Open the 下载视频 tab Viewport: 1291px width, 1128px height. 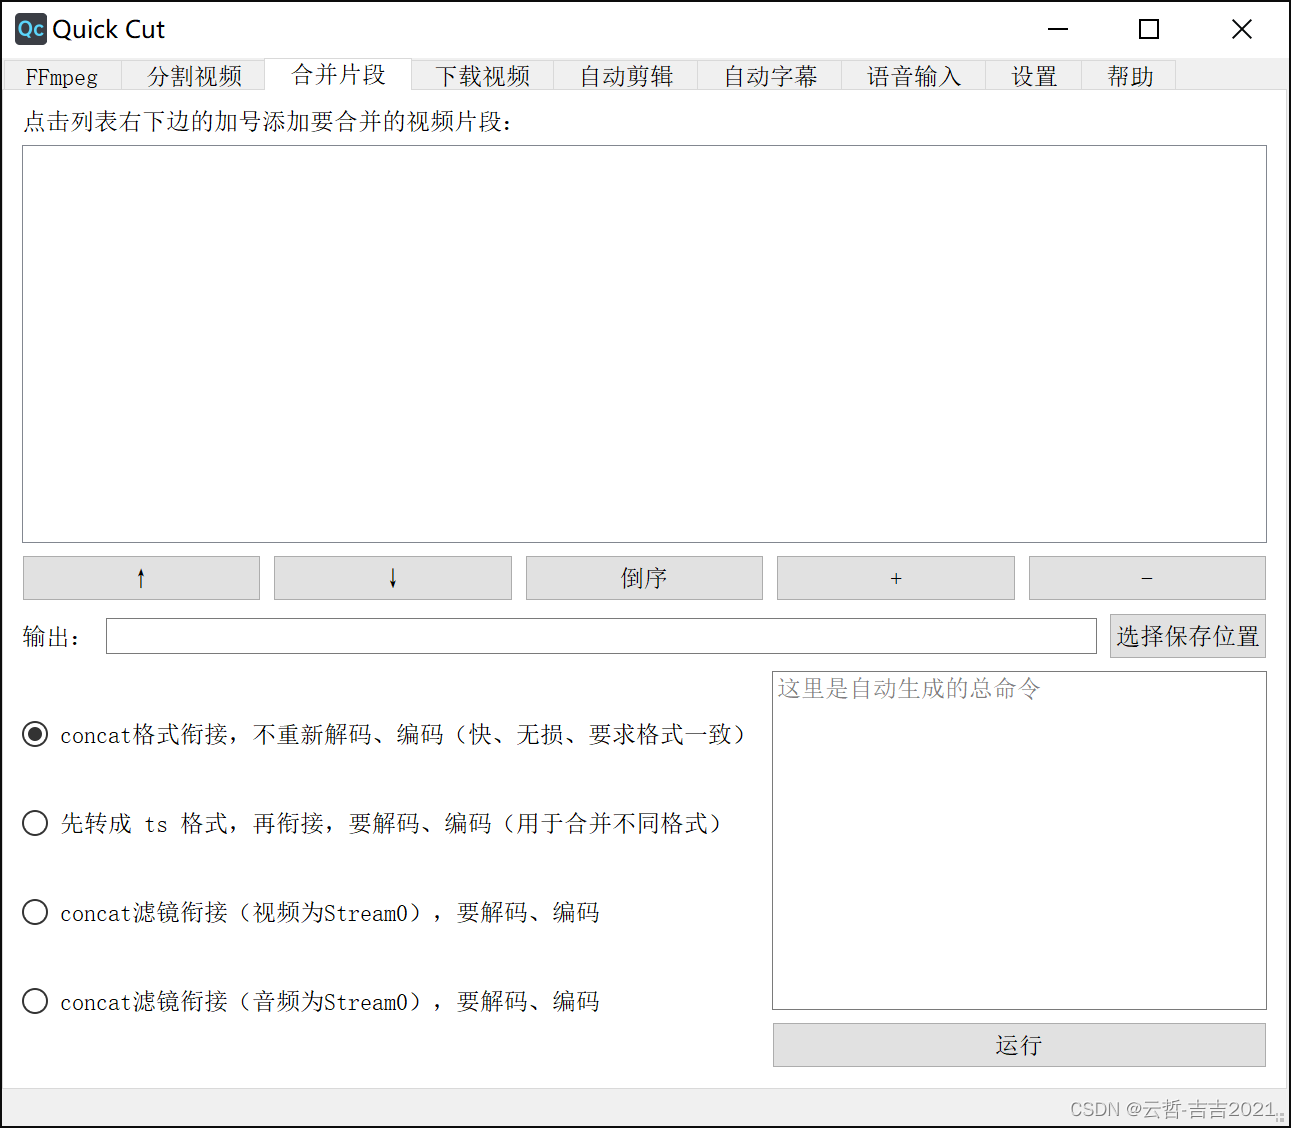(x=482, y=76)
